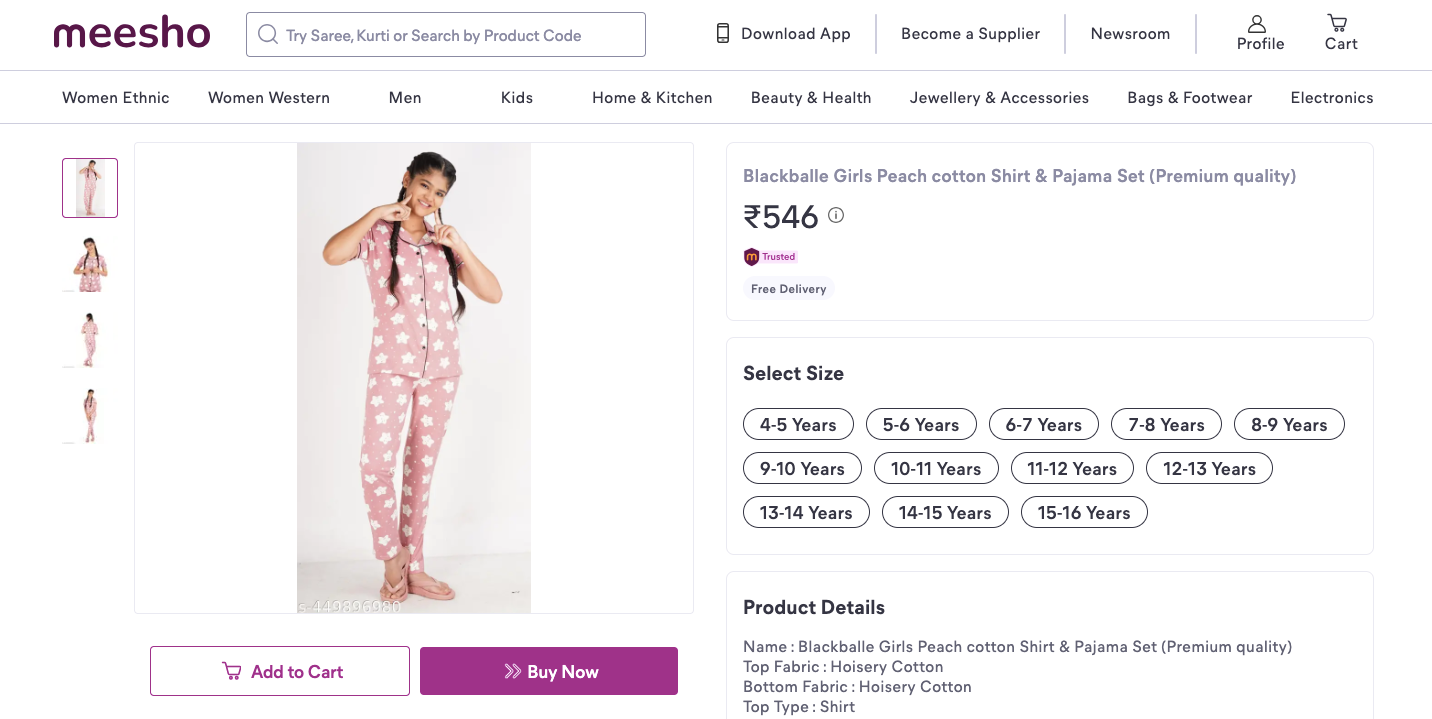View the second product thumbnail image
Screen dimensions: 1432x719
(x=90, y=264)
